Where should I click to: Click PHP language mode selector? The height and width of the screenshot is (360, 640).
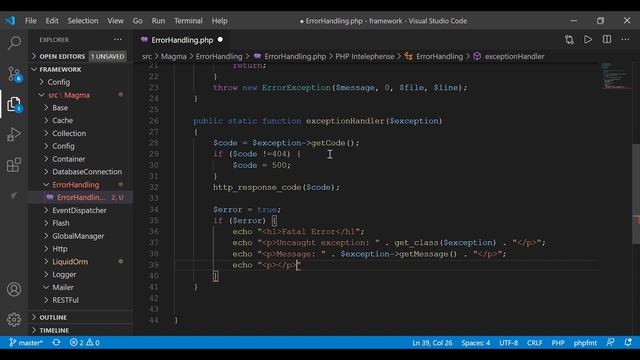558,342
